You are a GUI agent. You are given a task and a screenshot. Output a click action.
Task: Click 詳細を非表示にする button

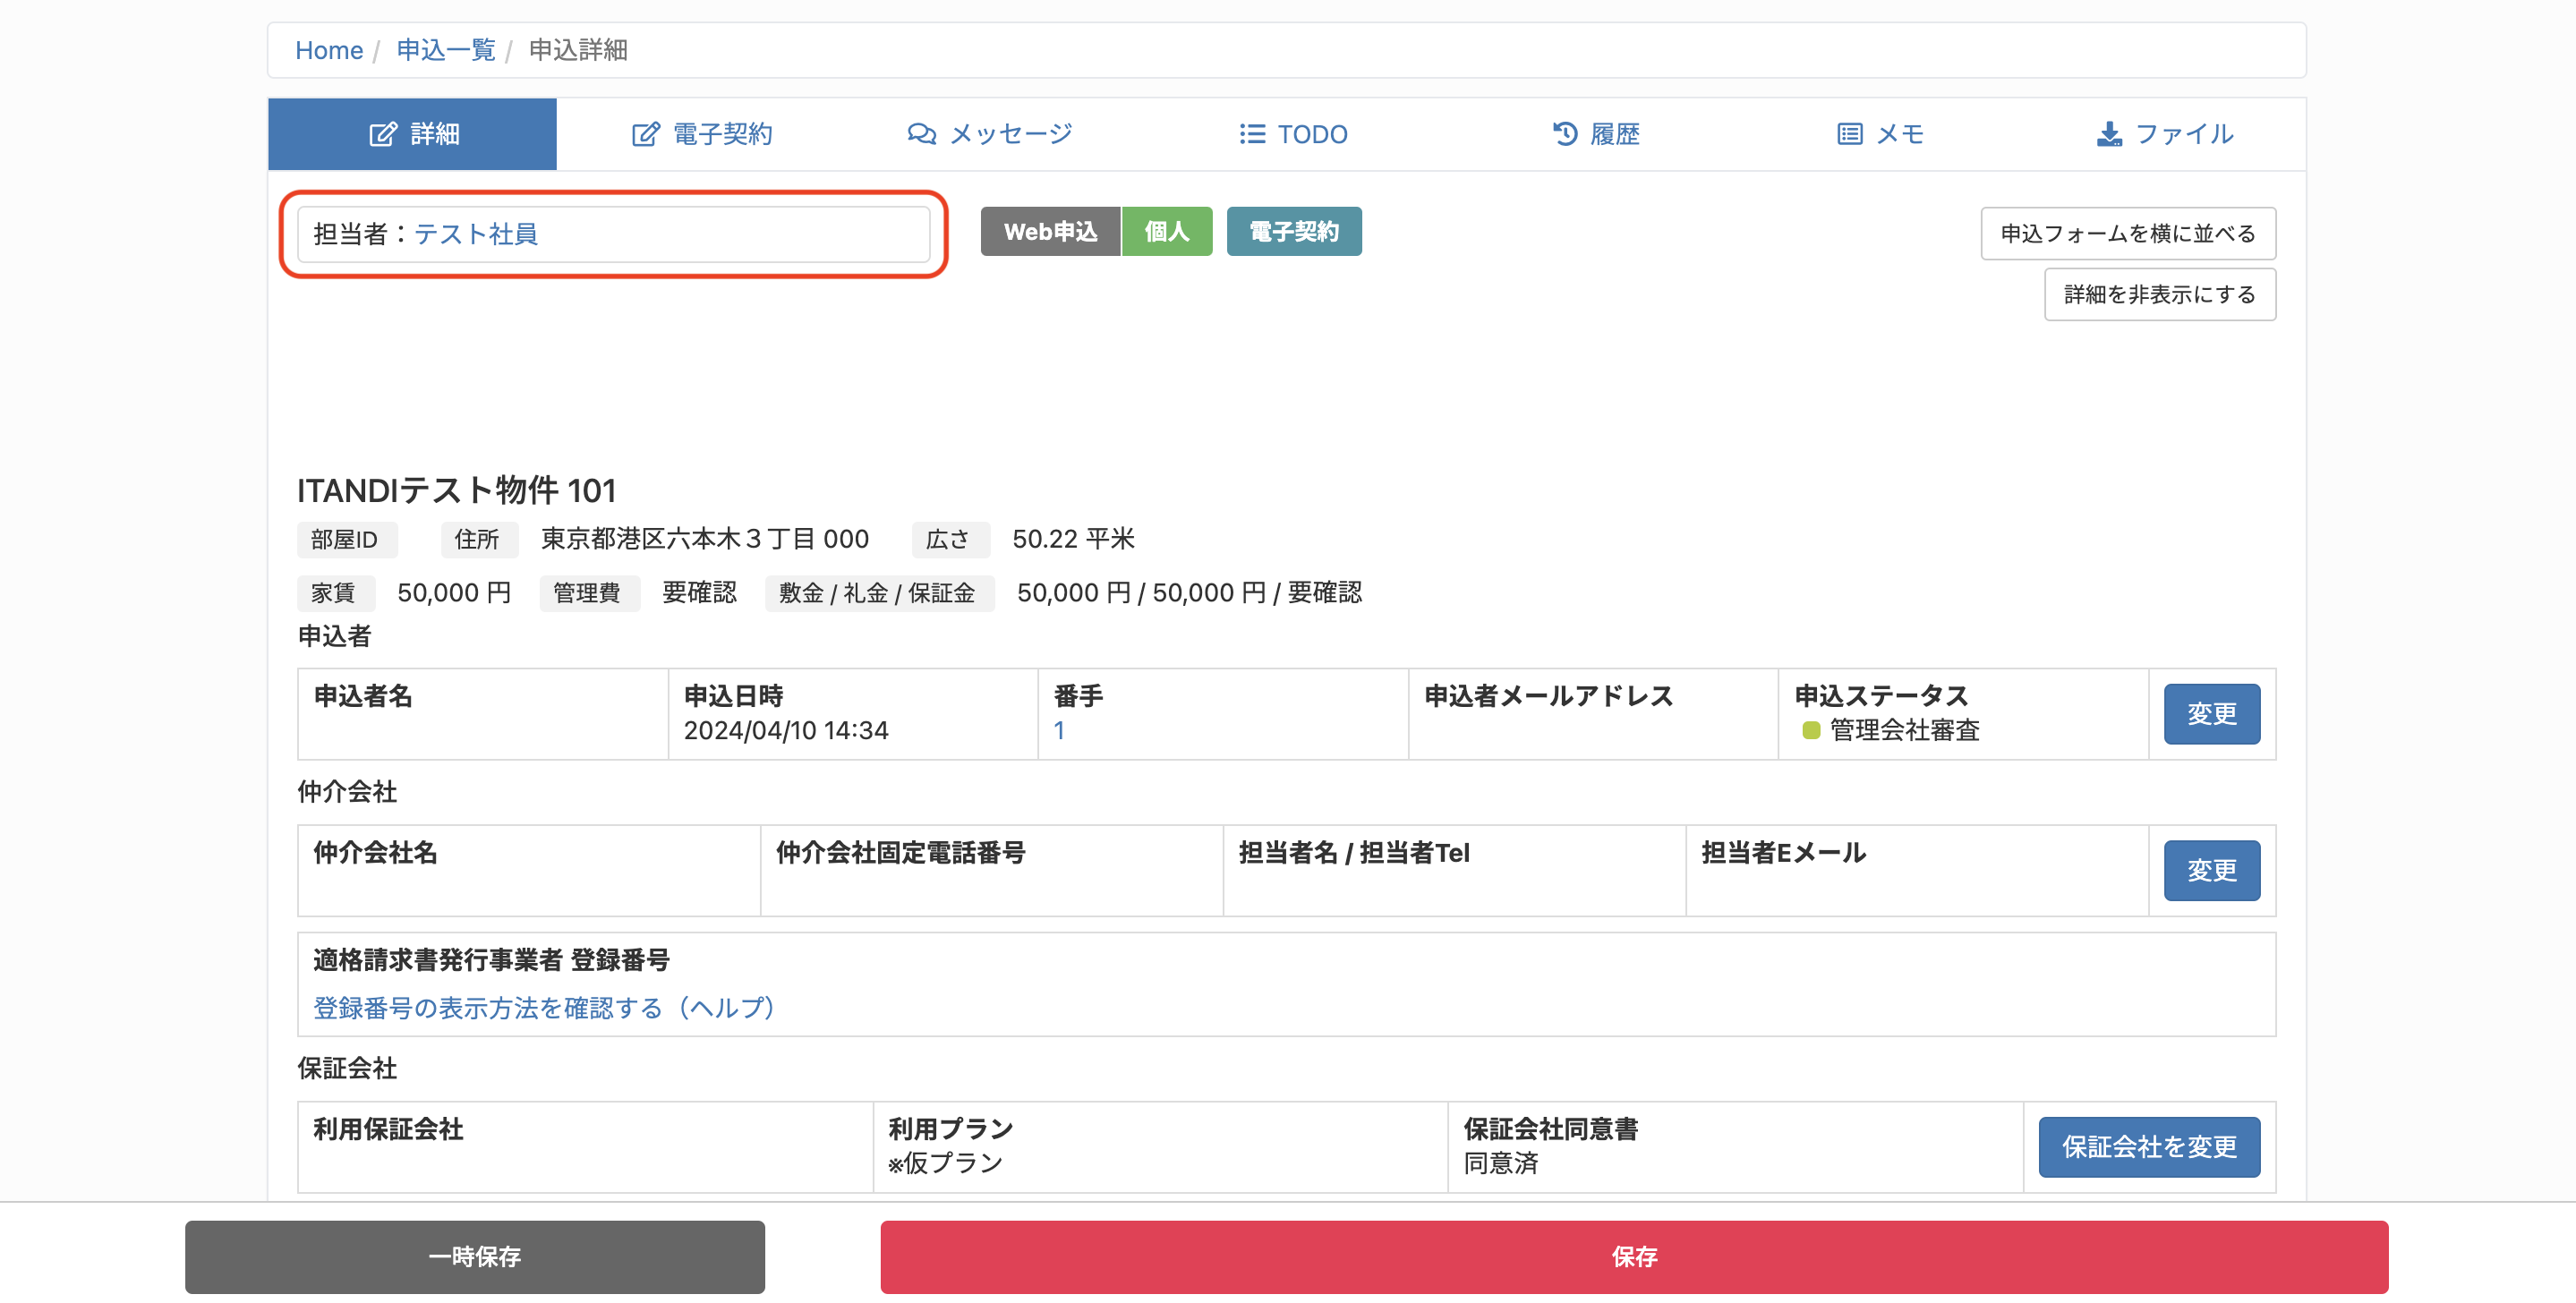2160,295
